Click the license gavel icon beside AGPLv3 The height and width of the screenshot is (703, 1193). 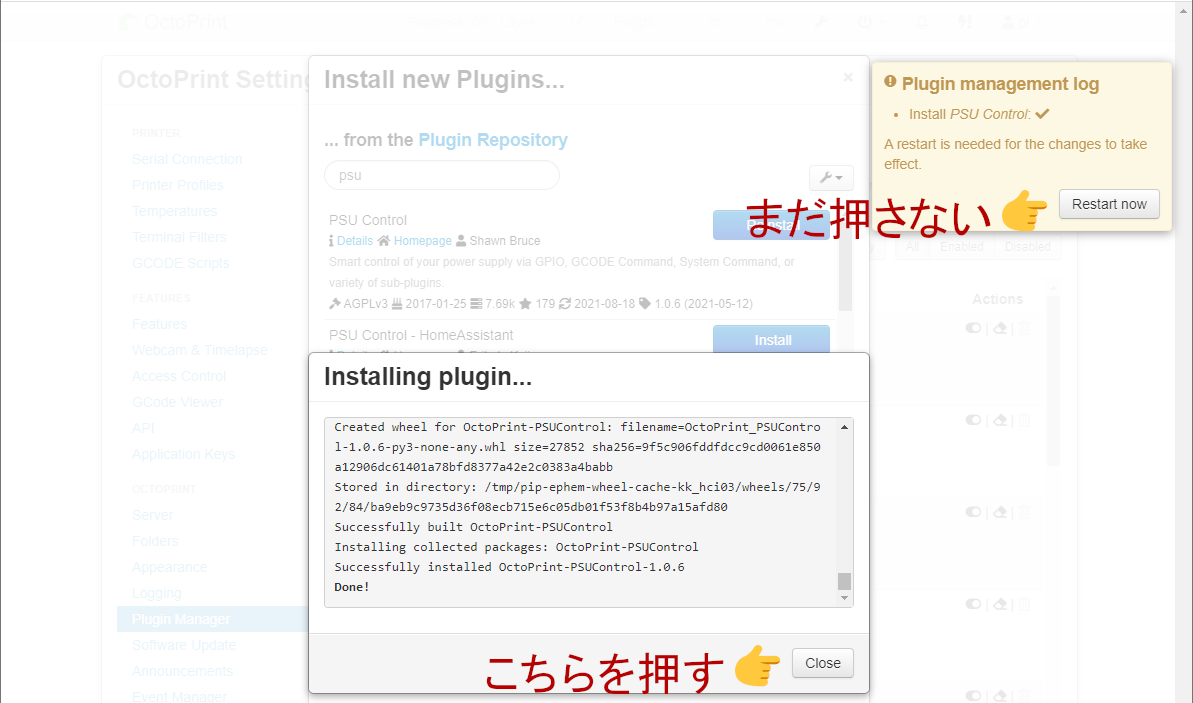334,304
